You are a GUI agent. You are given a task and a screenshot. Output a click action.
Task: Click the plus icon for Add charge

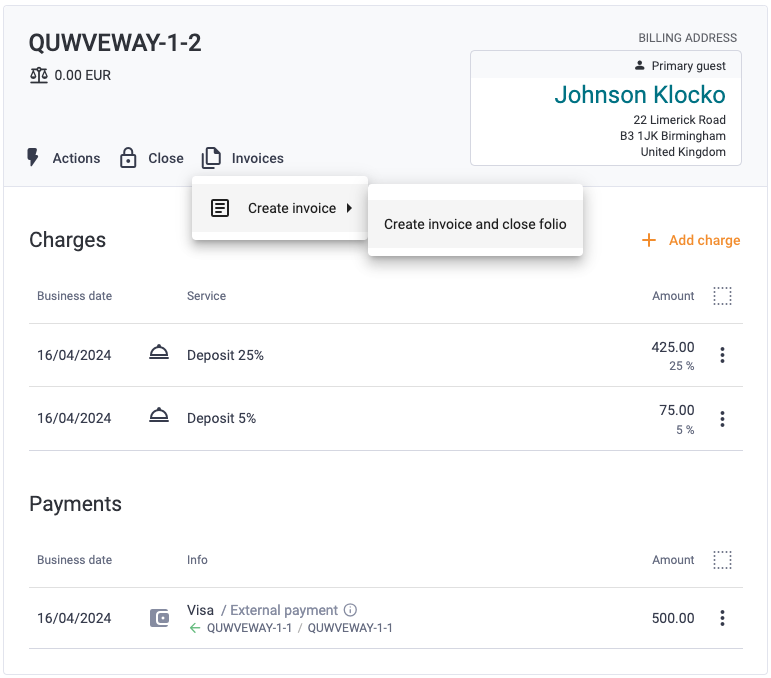(x=649, y=240)
